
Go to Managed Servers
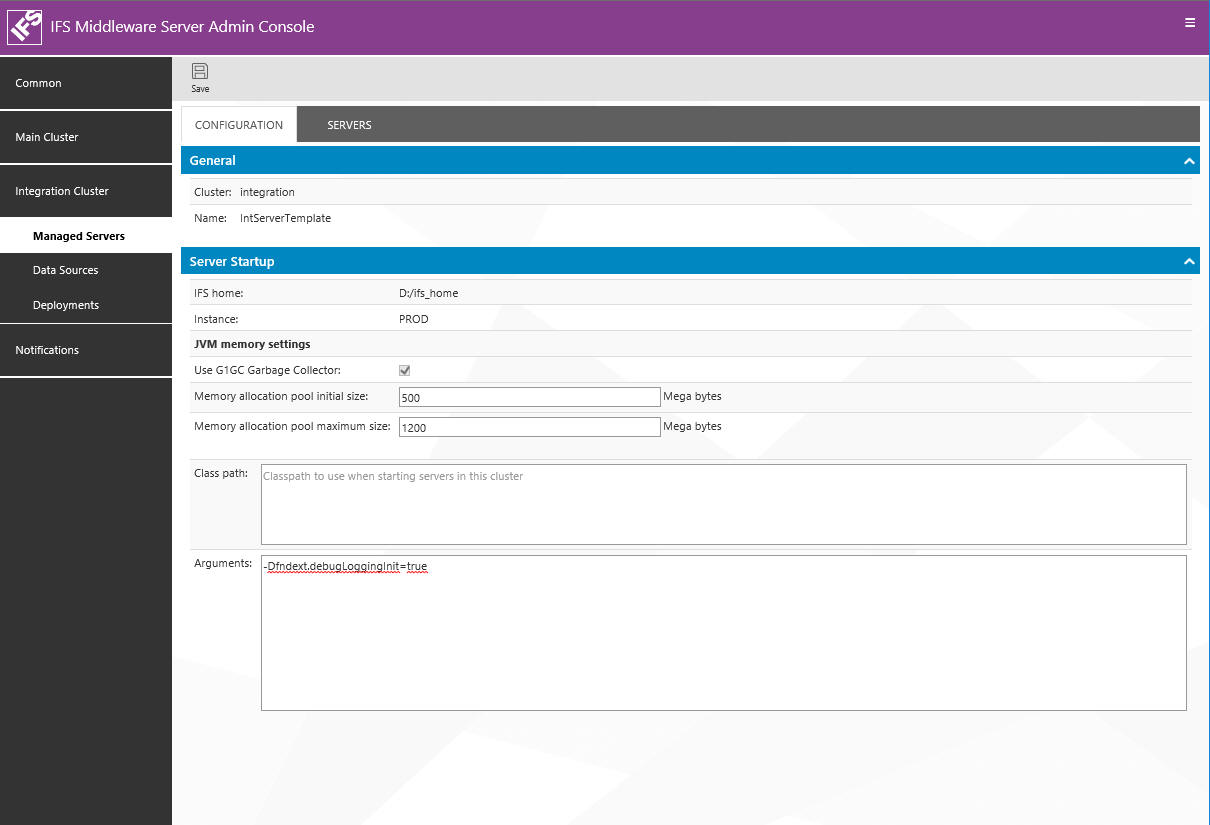coord(86,236)
